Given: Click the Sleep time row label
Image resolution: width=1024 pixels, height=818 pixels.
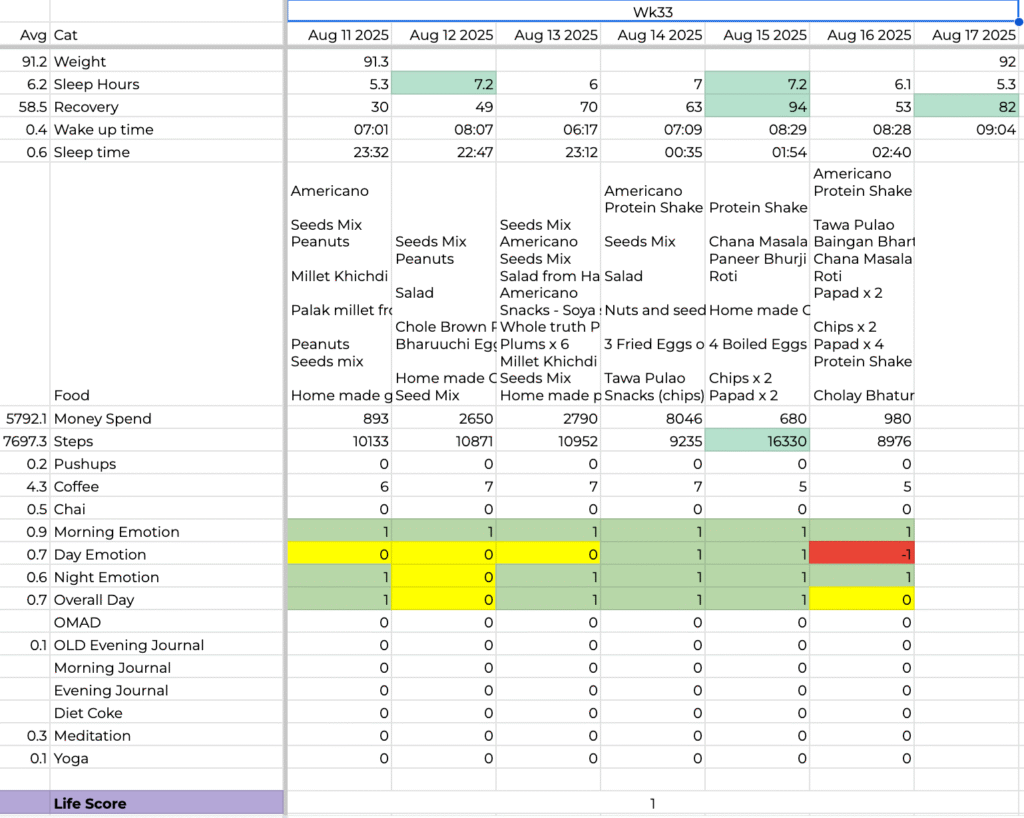Looking at the screenshot, I should tap(92, 152).
